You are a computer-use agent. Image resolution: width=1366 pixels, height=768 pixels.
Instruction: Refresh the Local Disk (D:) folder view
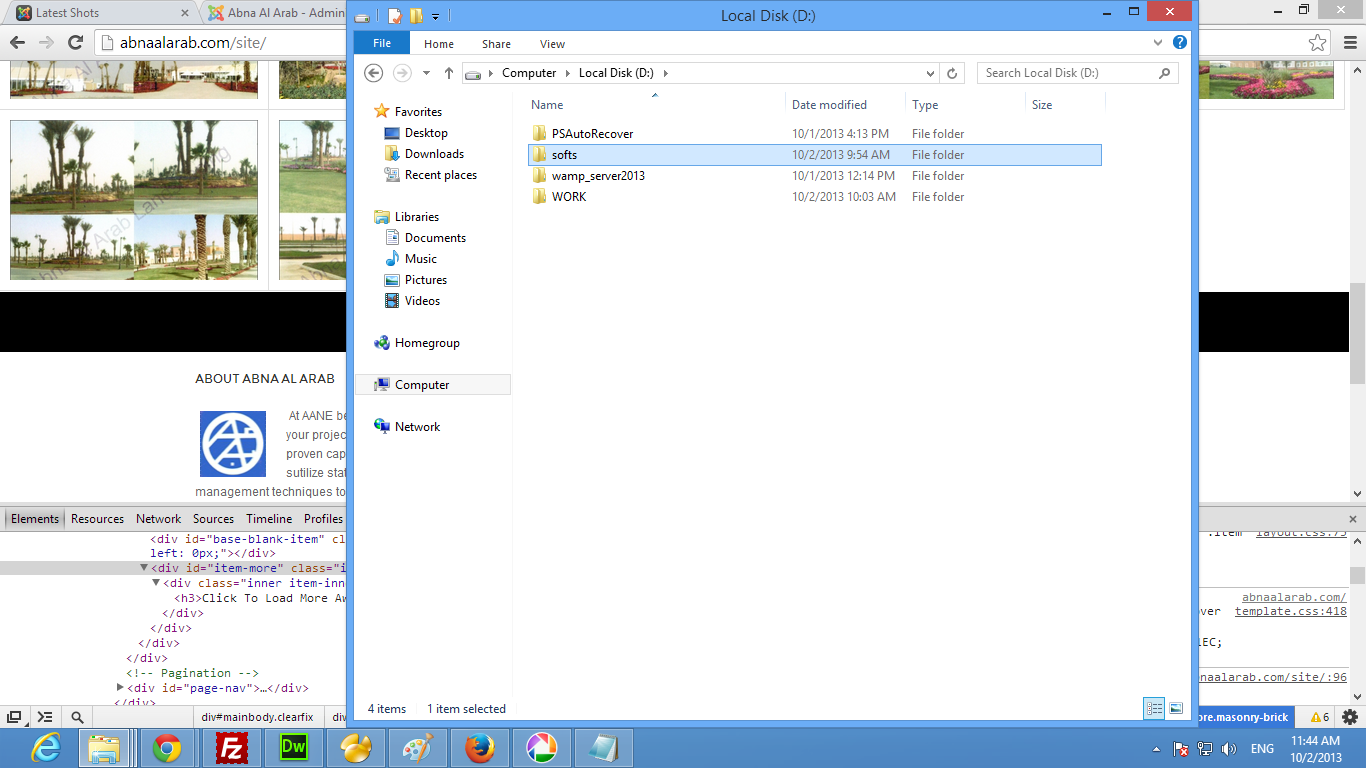[952, 73]
